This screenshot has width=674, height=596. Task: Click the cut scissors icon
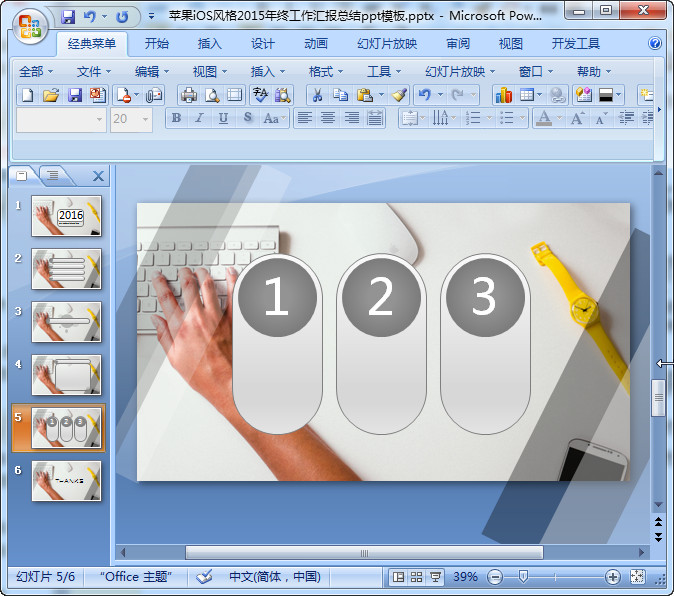pyautogui.click(x=317, y=95)
